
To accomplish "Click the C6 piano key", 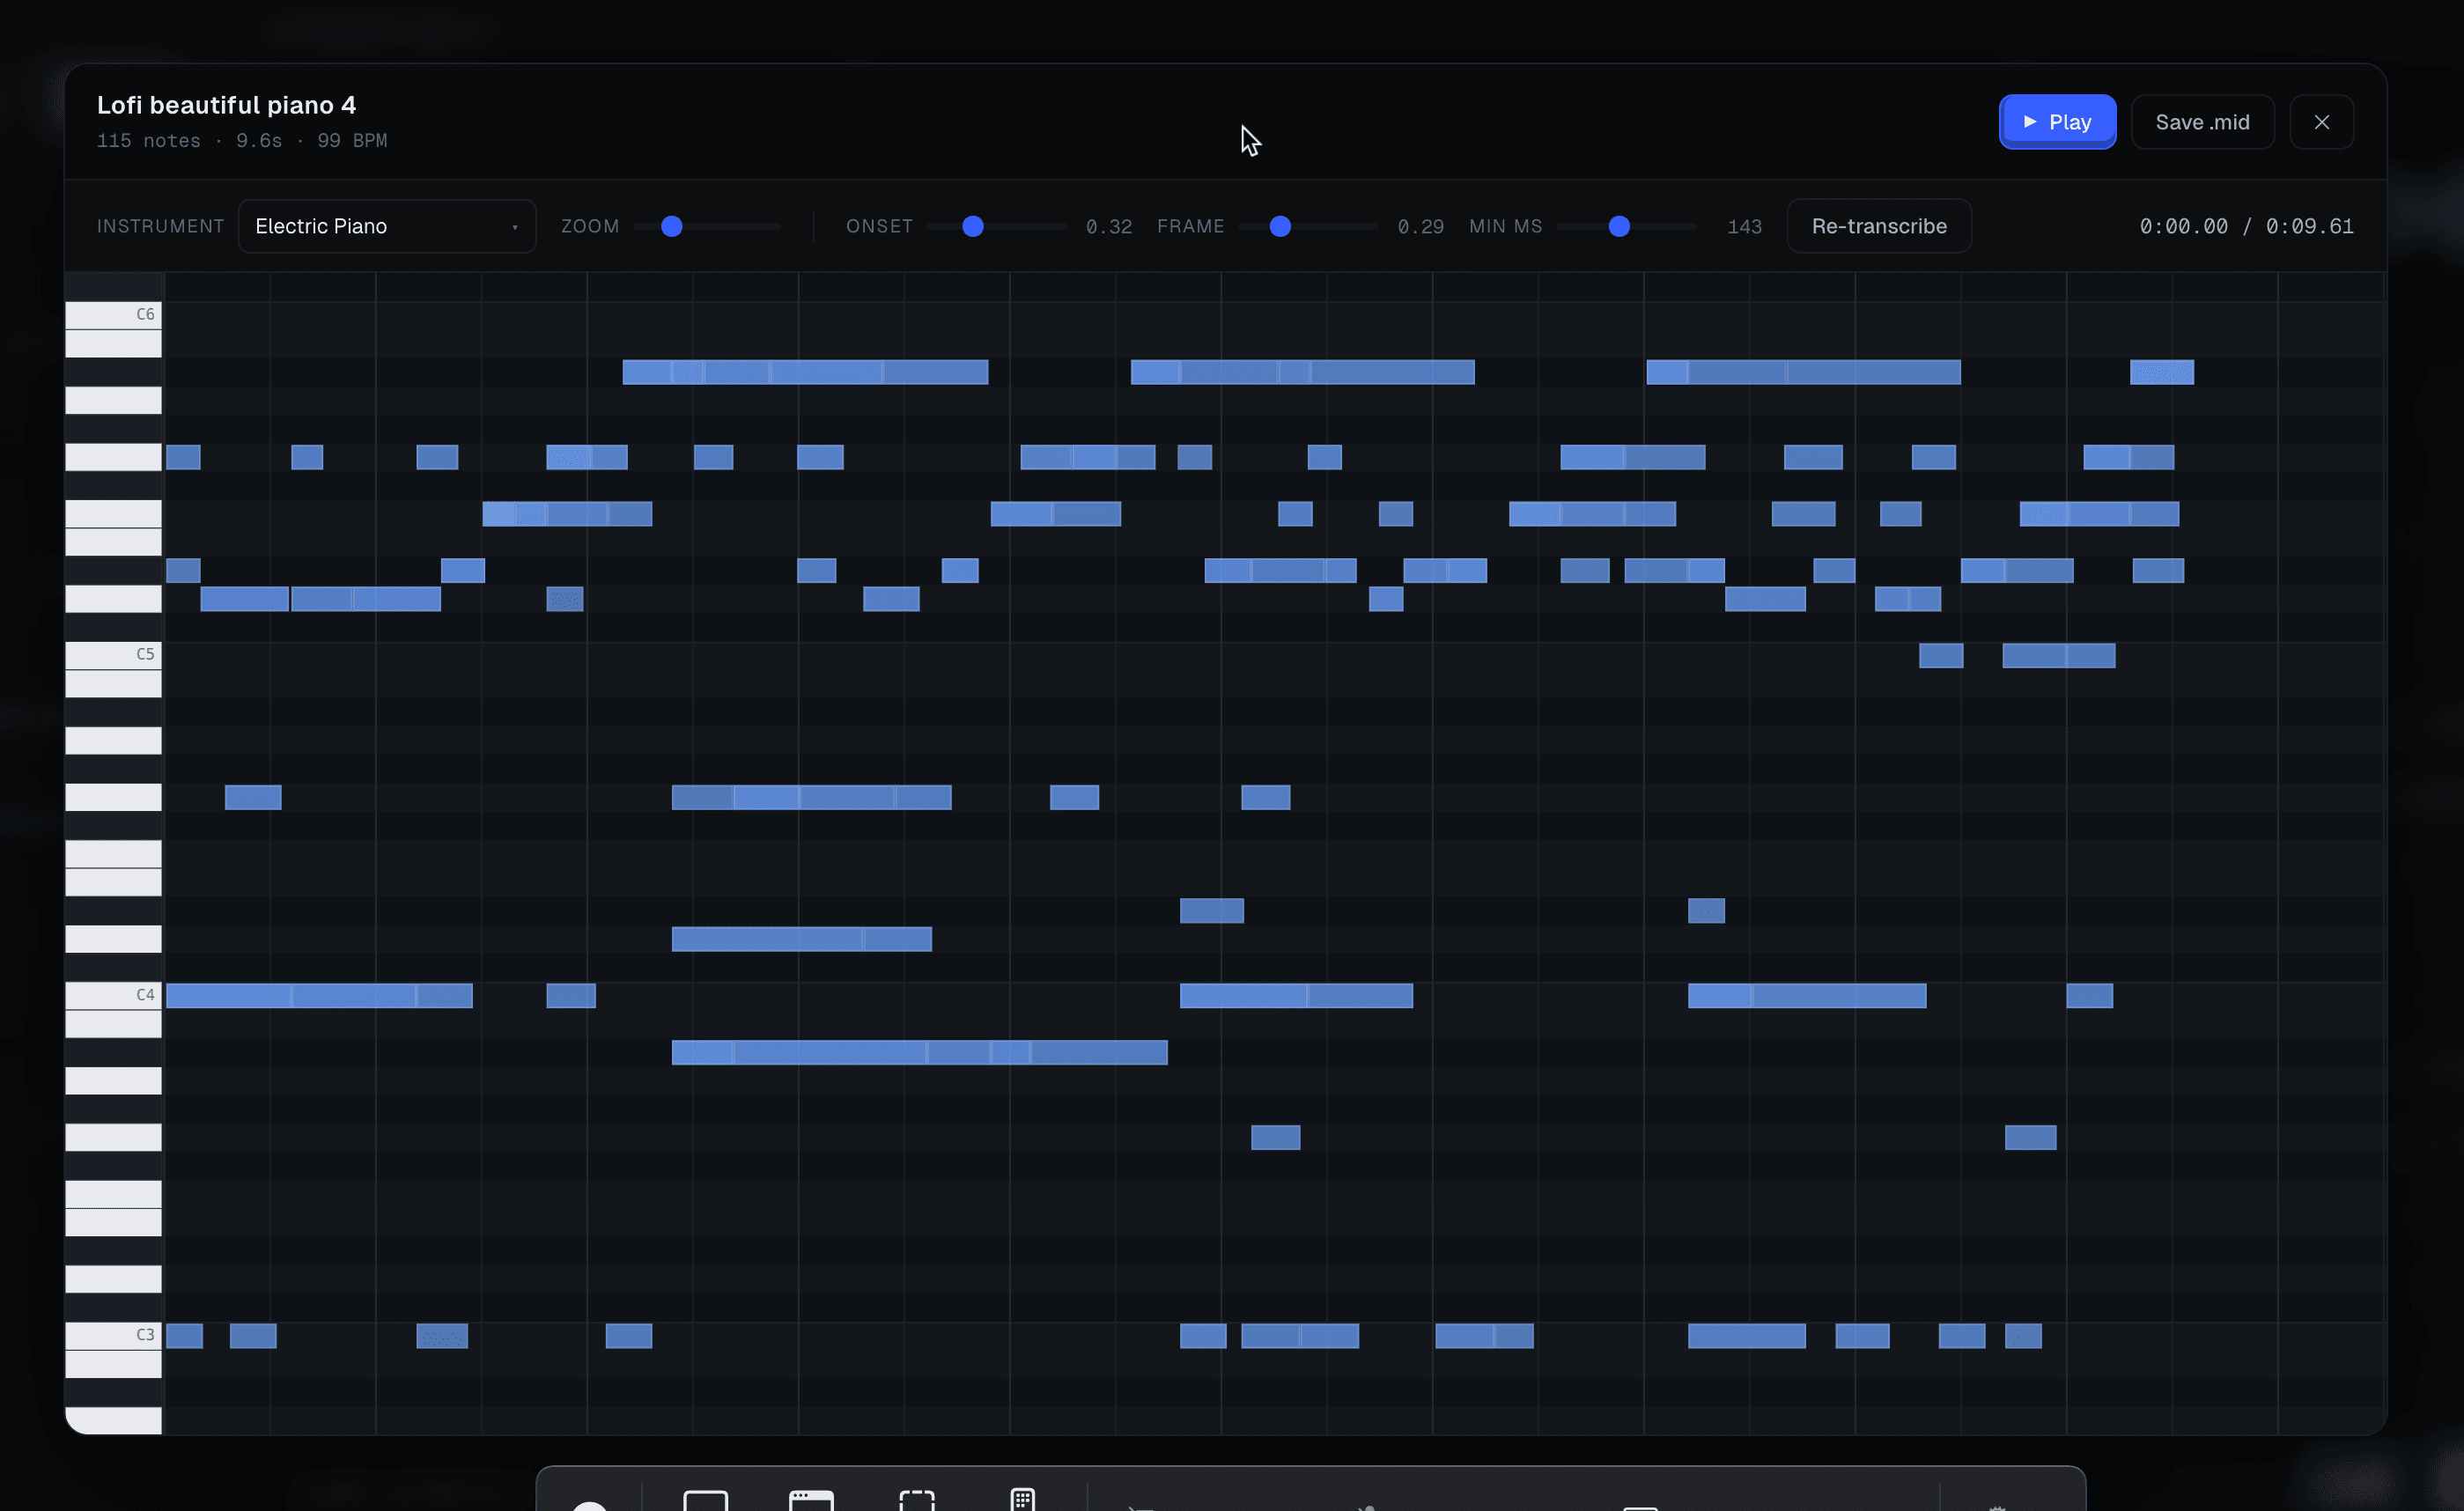I will (113, 315).
